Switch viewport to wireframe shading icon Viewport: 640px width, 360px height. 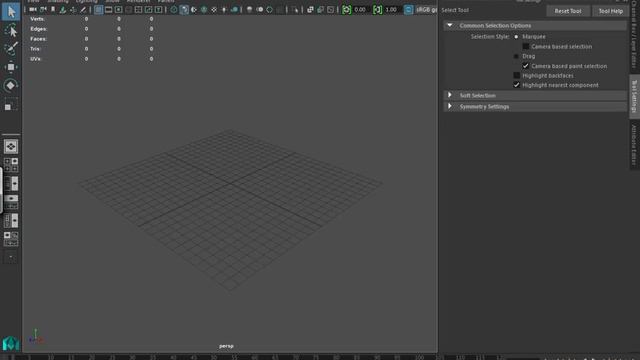tap(174, 9)
